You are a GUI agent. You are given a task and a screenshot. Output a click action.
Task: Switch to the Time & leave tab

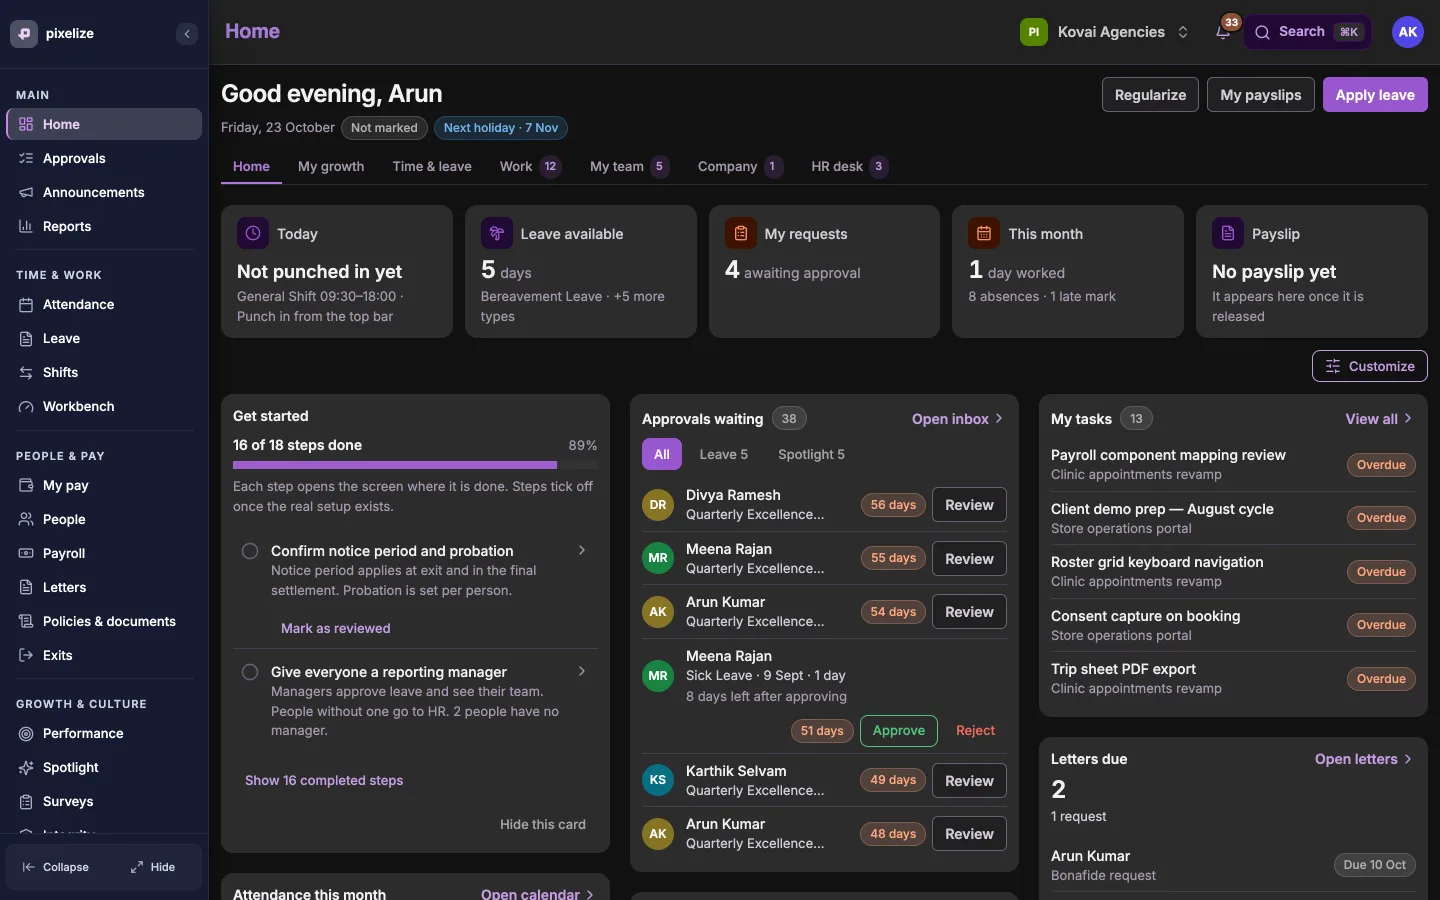point(432,166)
